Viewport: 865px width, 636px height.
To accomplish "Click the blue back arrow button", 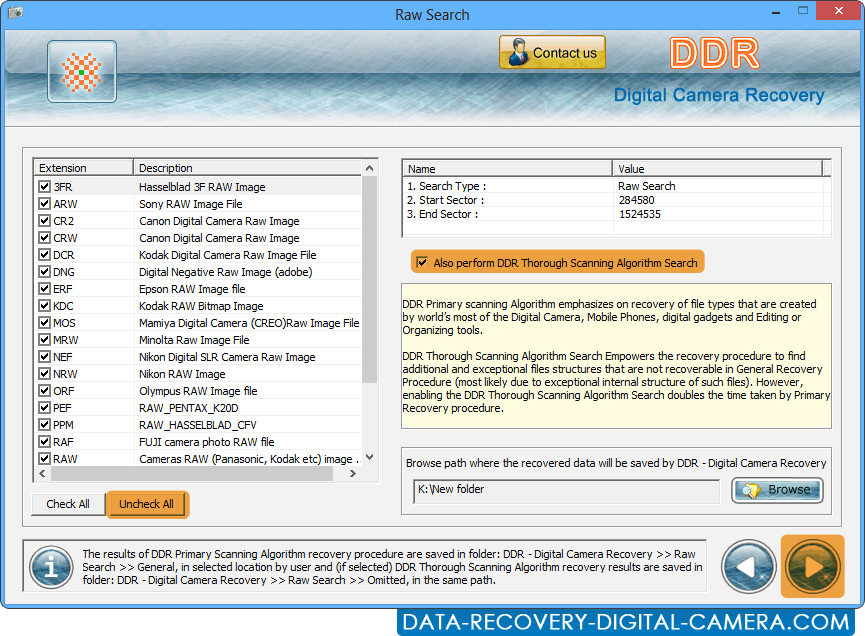I will [748, 567].
